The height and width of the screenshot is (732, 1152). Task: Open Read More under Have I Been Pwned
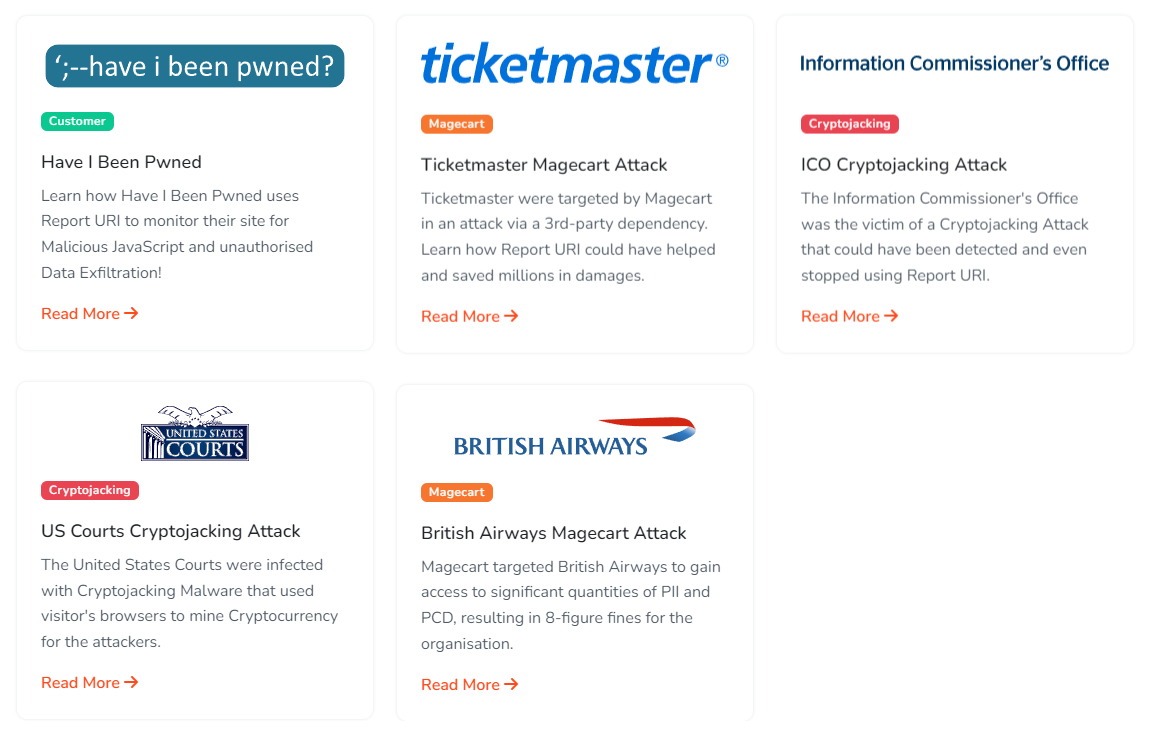(x=89, y=314)
